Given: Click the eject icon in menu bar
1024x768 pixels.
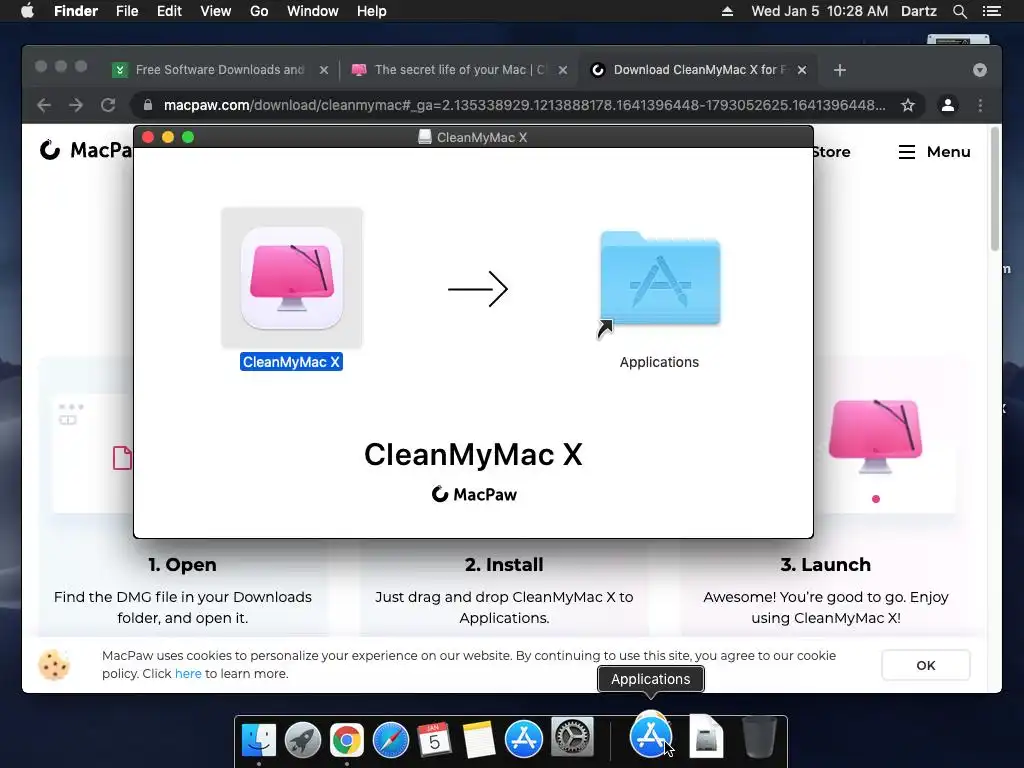Looking at the screenshot, I should [x=727, y=11].
